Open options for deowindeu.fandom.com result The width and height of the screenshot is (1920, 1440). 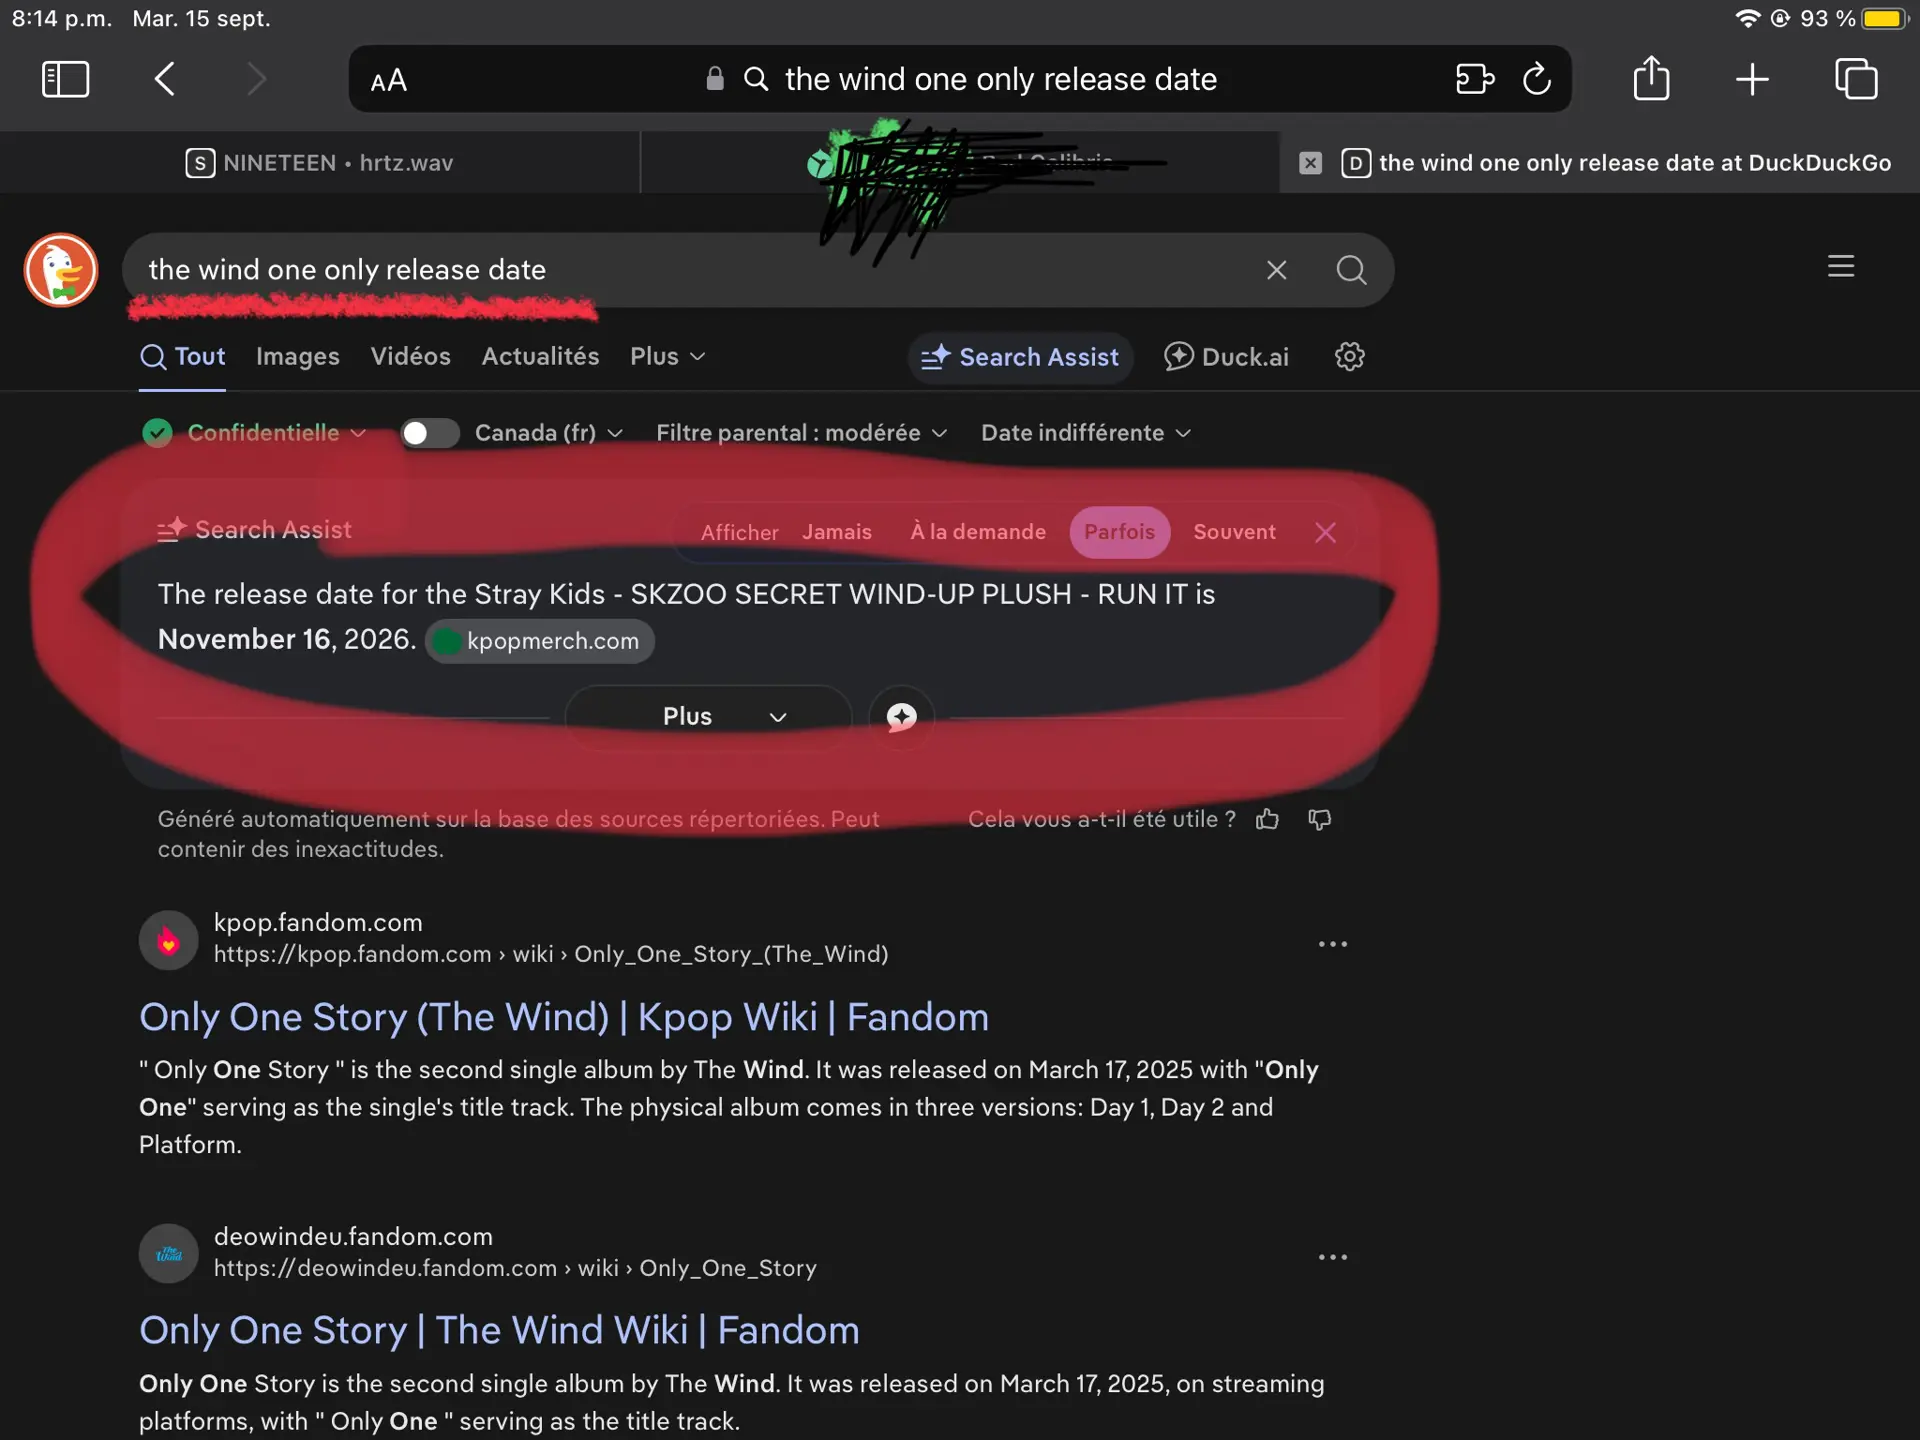pyautogui.click(x=1332, y=1257)
